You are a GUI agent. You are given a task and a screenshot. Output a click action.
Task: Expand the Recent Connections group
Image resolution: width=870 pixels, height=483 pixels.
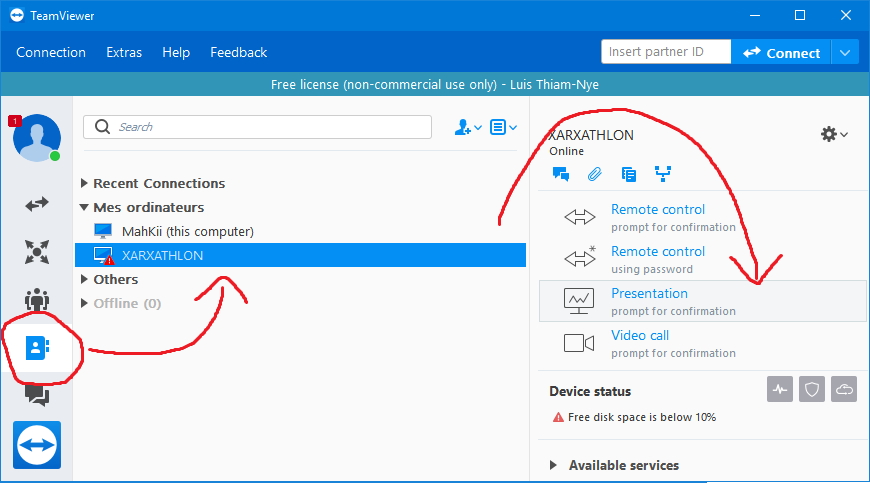(x=84, y=183)
